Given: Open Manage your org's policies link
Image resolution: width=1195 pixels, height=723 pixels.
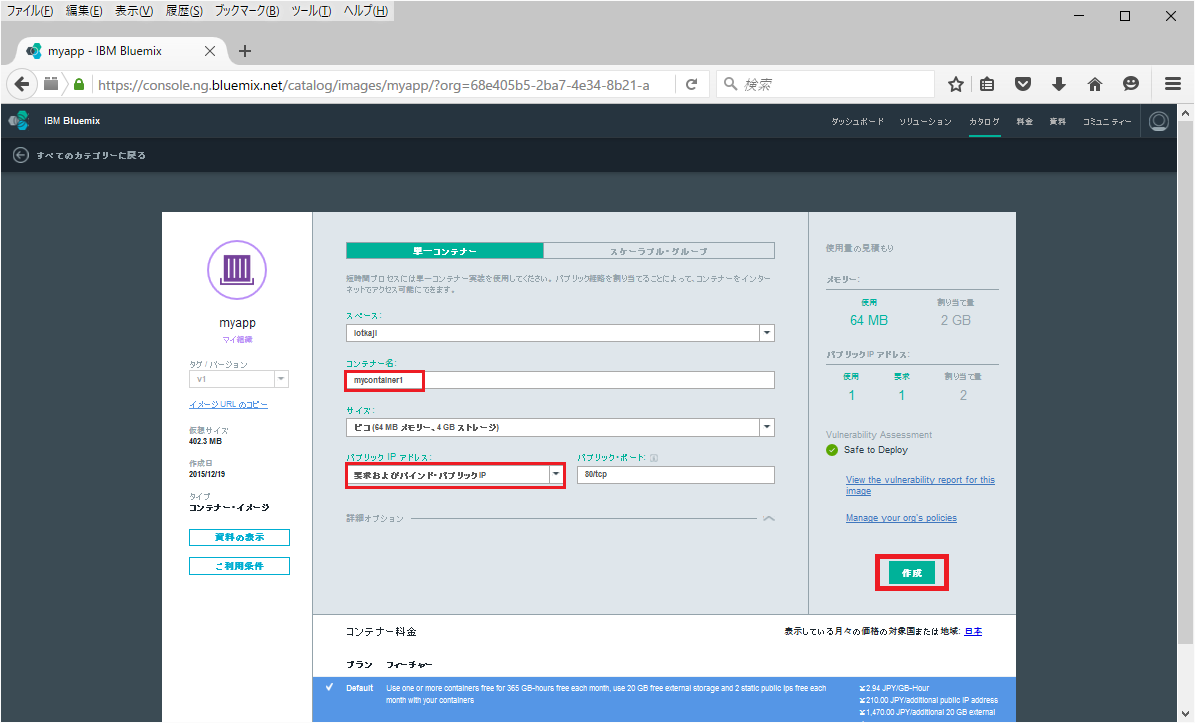Looking at the screenshot, I should click(901, 518).
